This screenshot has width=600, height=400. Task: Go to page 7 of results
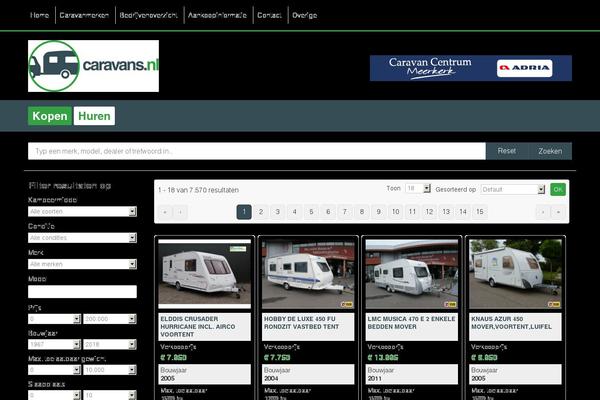345,212
